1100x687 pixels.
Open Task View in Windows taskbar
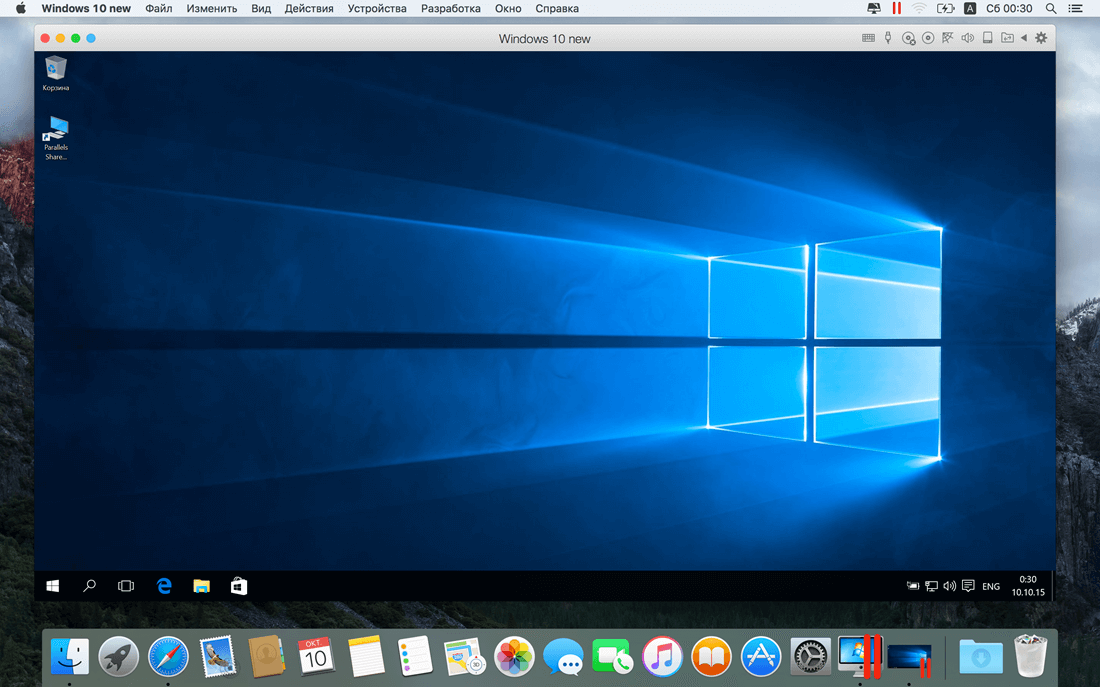(x=126, y=586)
